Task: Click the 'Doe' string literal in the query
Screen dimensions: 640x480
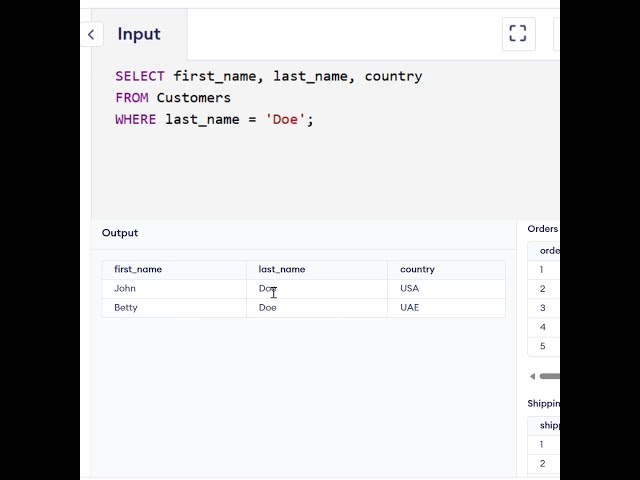Action: point(285,120)
